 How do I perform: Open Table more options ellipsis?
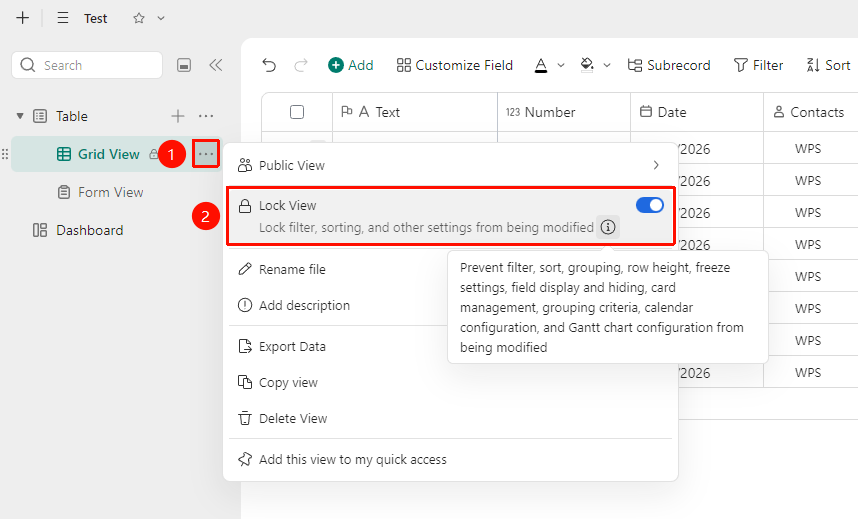(x=206, y=116)
